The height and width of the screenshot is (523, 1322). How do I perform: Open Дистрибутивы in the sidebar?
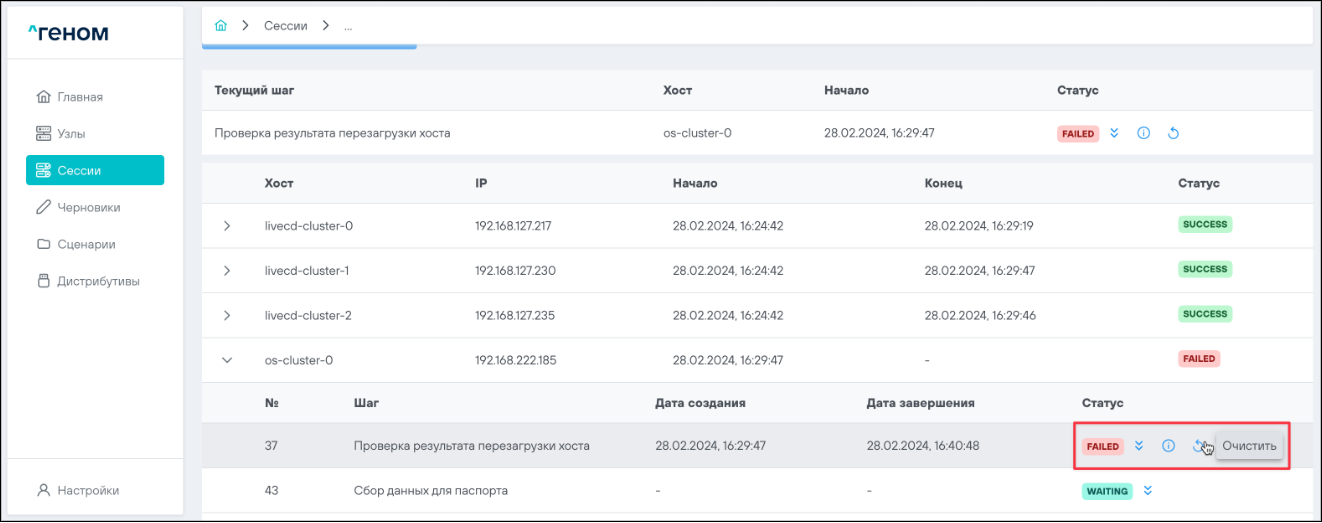pyautogui.click(x=98, y=281)
